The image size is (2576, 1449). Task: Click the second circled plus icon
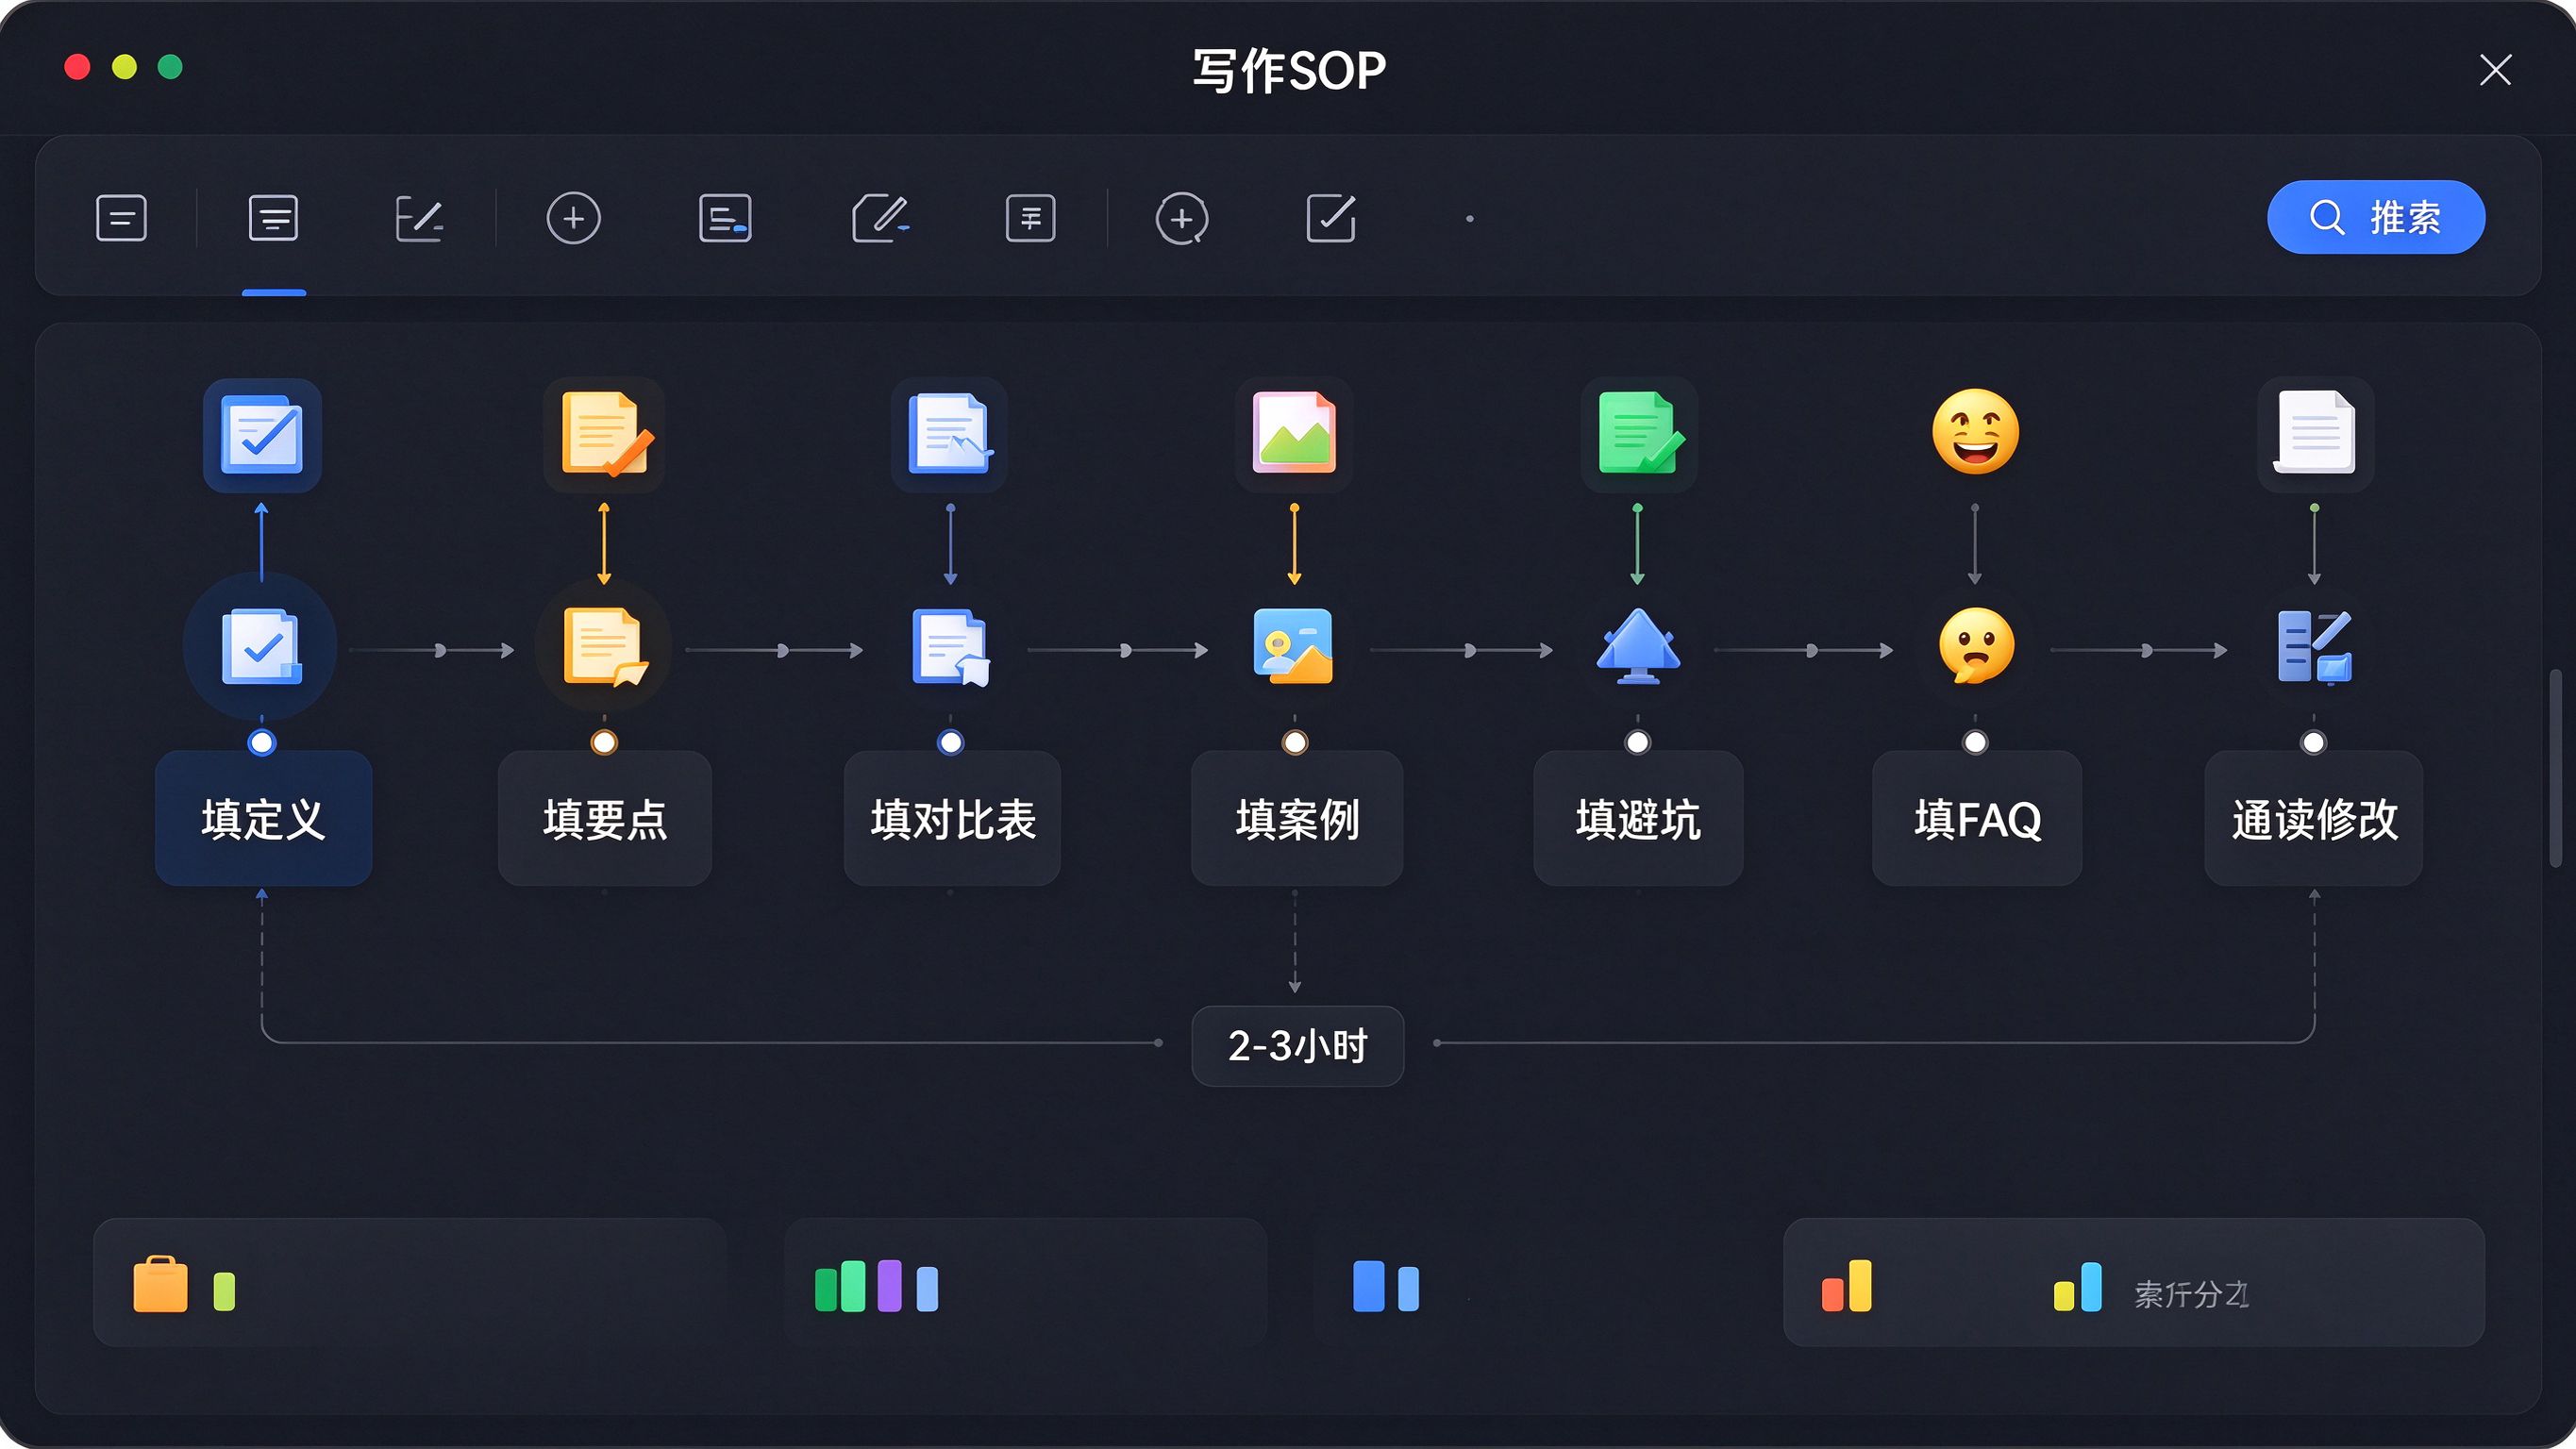point(1182,218)
